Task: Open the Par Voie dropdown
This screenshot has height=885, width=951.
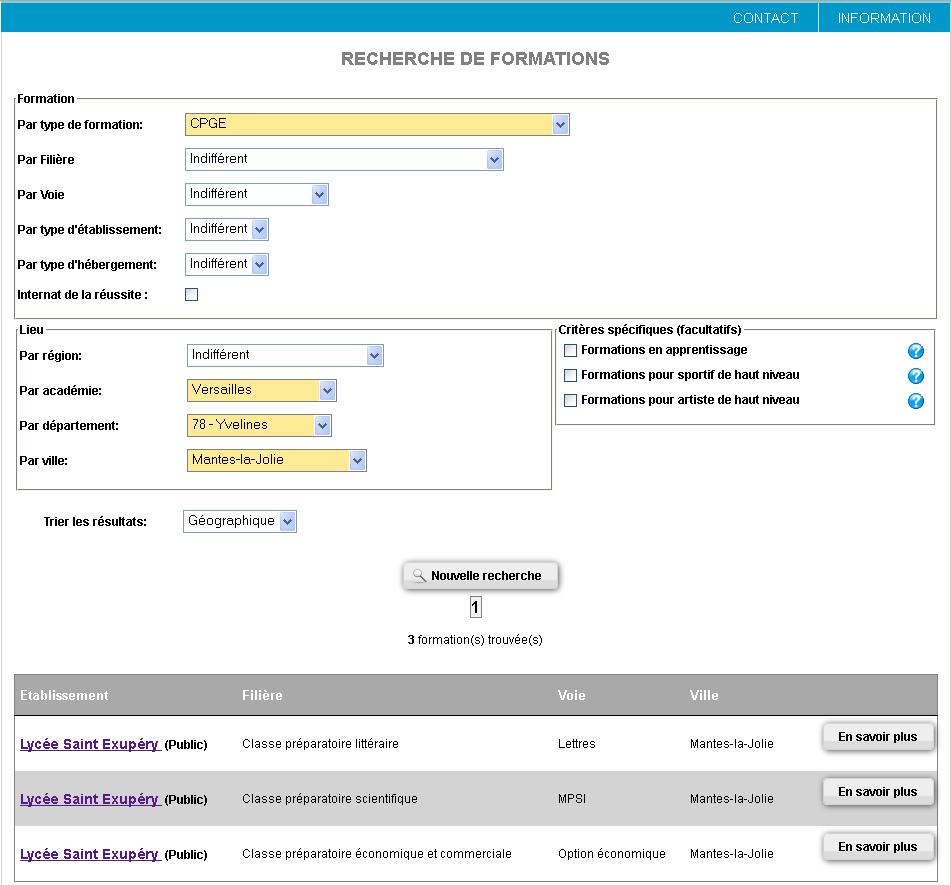Action: tap(257, 195)
